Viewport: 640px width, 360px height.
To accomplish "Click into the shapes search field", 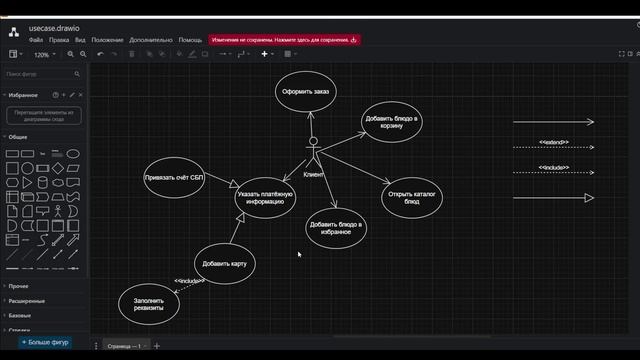I will tap(43, 74).
